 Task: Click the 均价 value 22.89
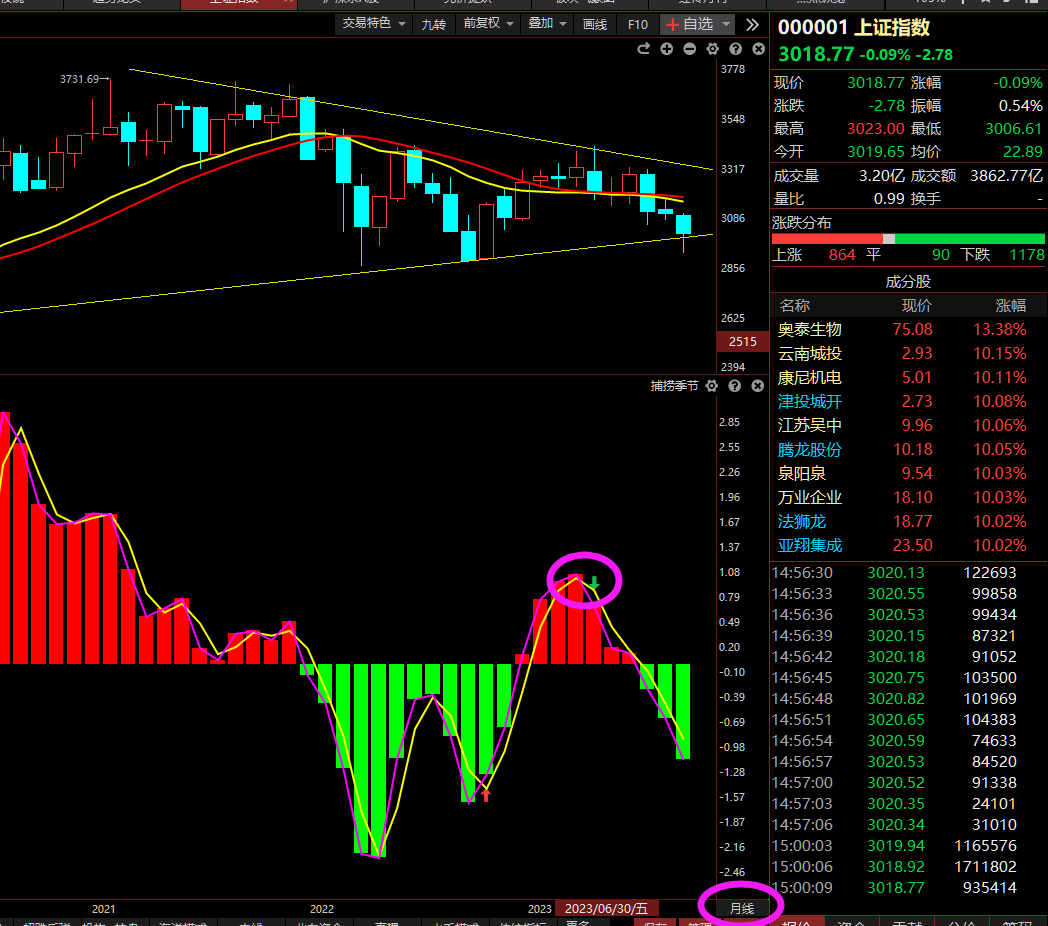tap(1023, 152)
